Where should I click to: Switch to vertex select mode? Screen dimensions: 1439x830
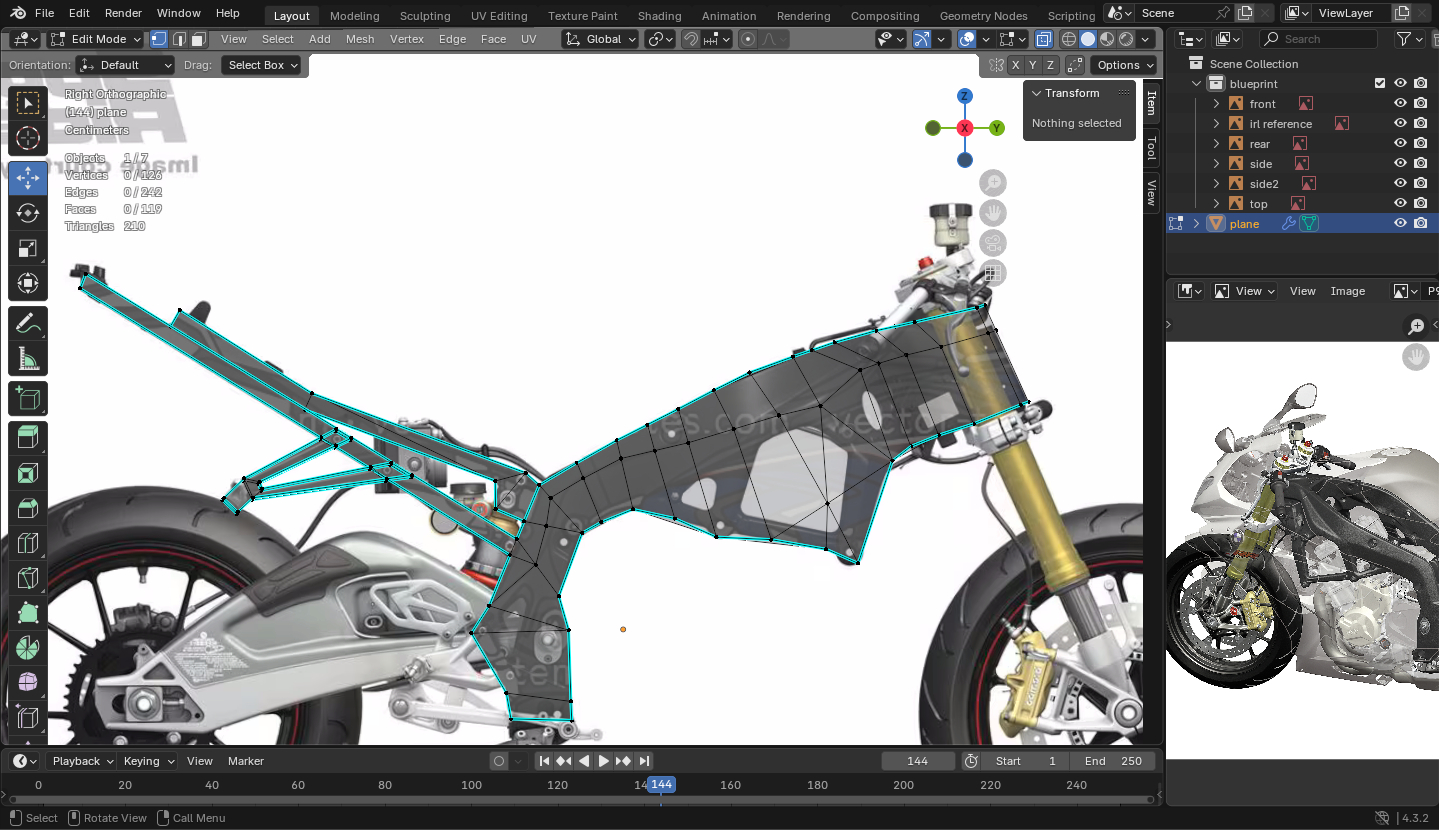click(x=159, y=39)
